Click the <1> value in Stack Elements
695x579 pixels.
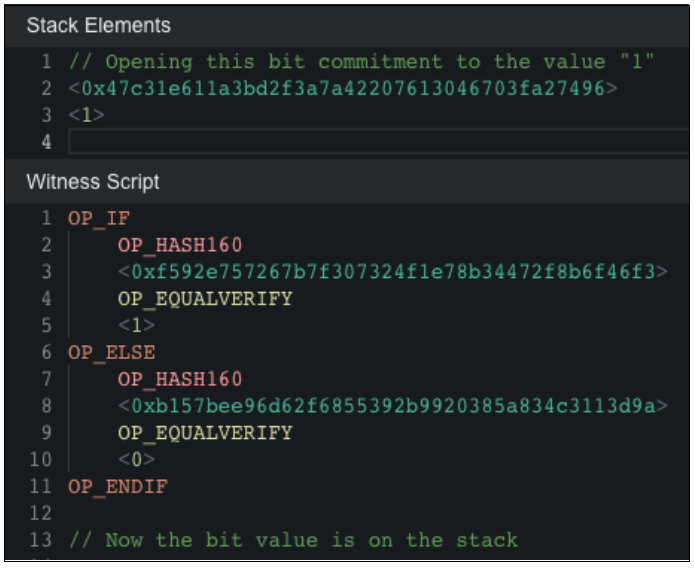click(86, 116)
